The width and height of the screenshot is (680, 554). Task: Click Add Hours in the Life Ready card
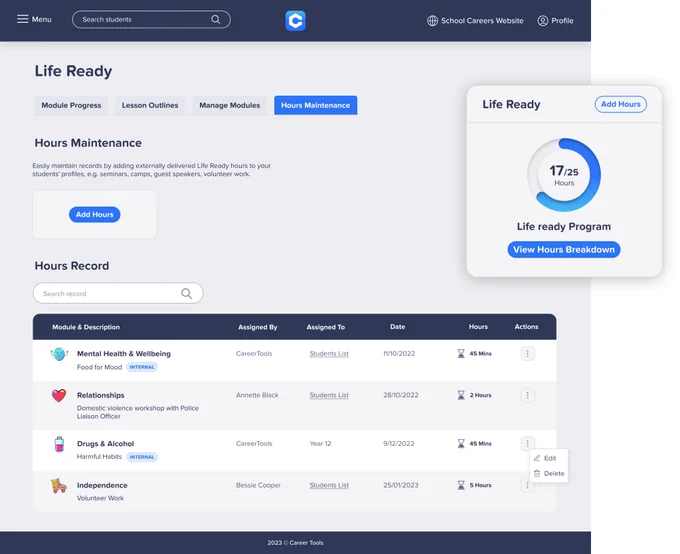pos(621,104)
